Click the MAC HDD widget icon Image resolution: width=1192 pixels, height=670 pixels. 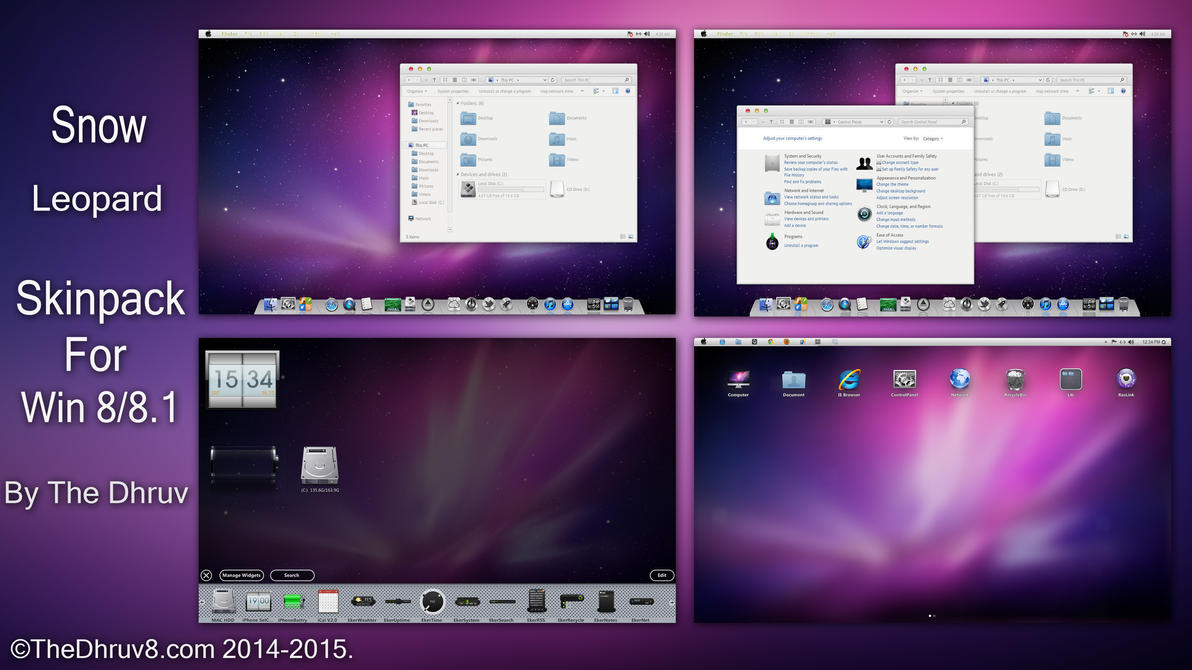click(x=223, y=601)
